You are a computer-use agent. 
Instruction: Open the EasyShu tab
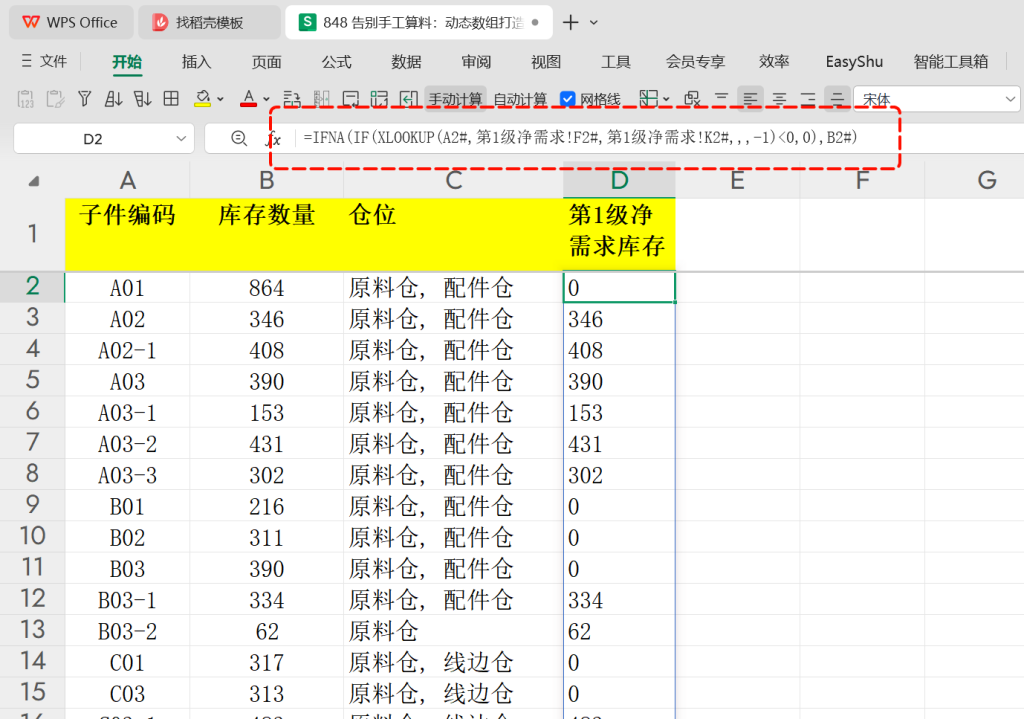(x=854, y=61)
